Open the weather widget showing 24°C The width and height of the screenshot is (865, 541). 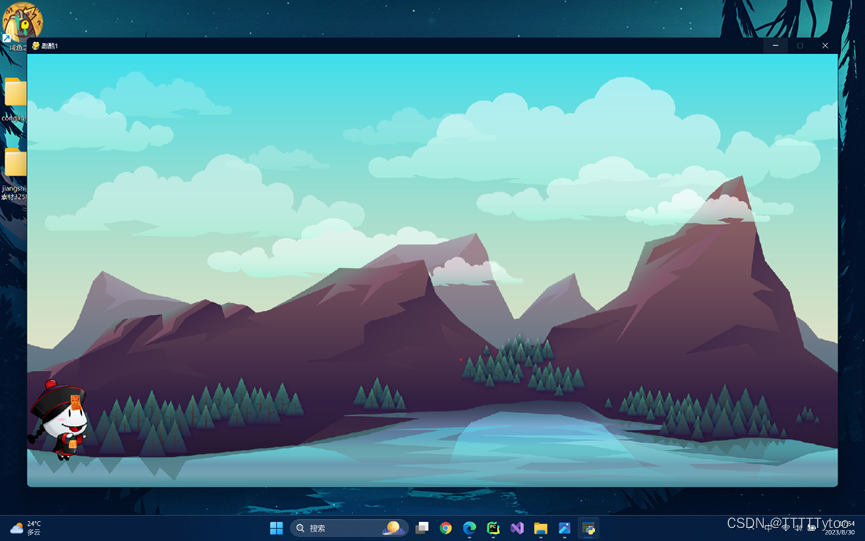coord(26,528)
